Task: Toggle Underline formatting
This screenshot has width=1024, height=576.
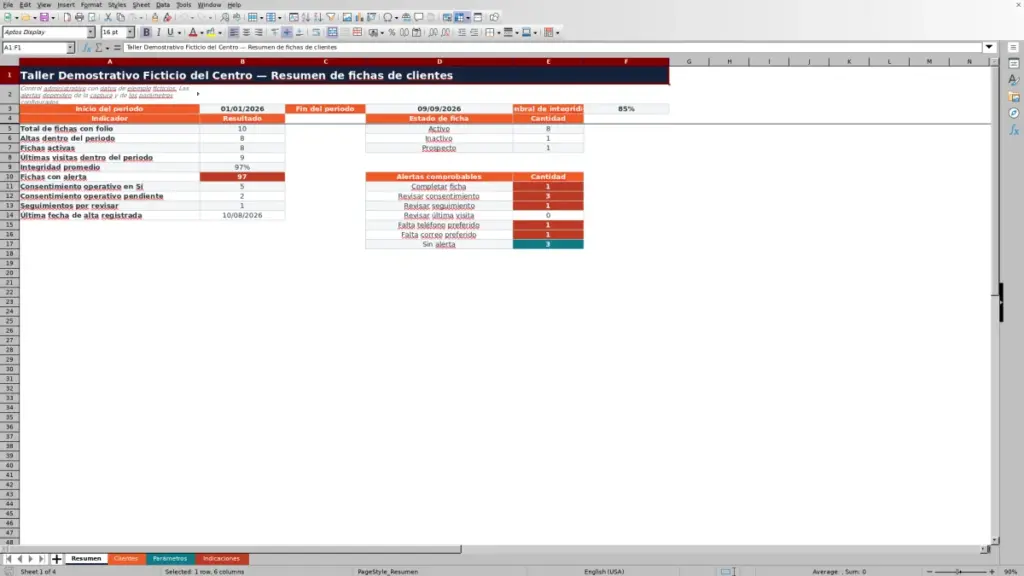Action: [170, 33]
